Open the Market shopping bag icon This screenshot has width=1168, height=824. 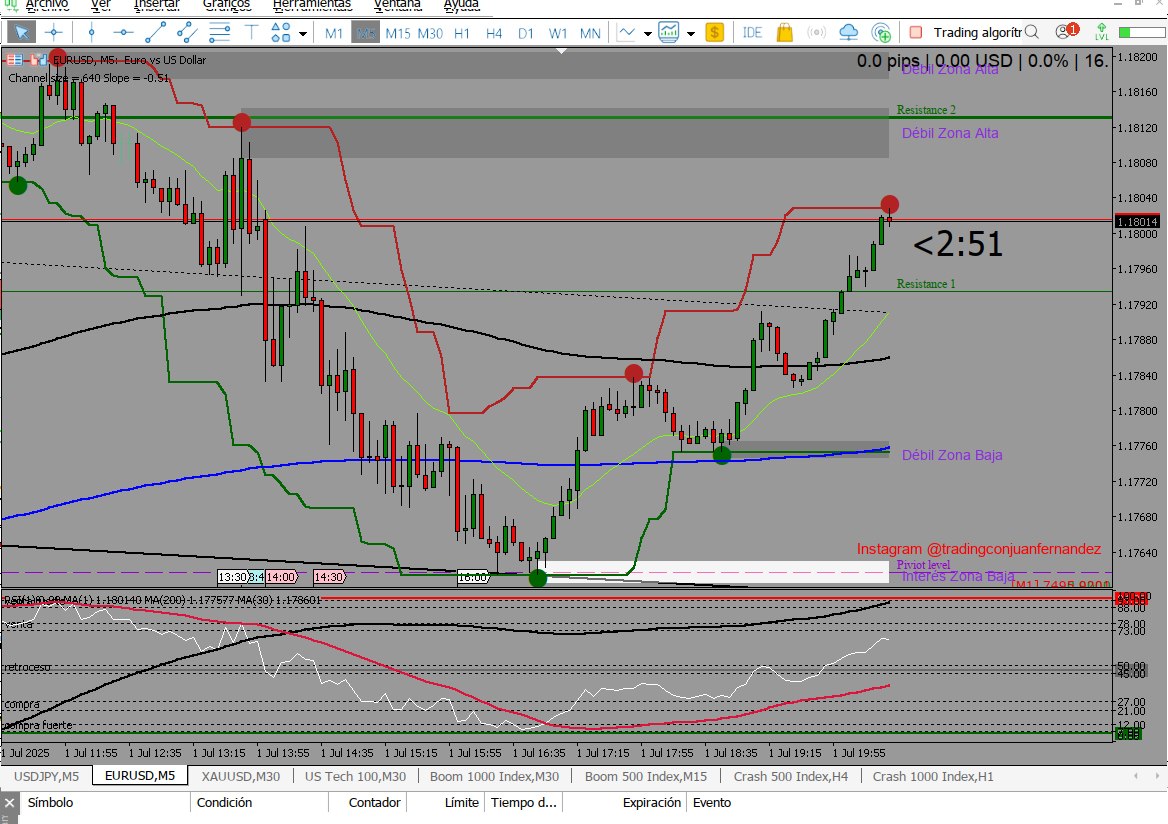785,33
